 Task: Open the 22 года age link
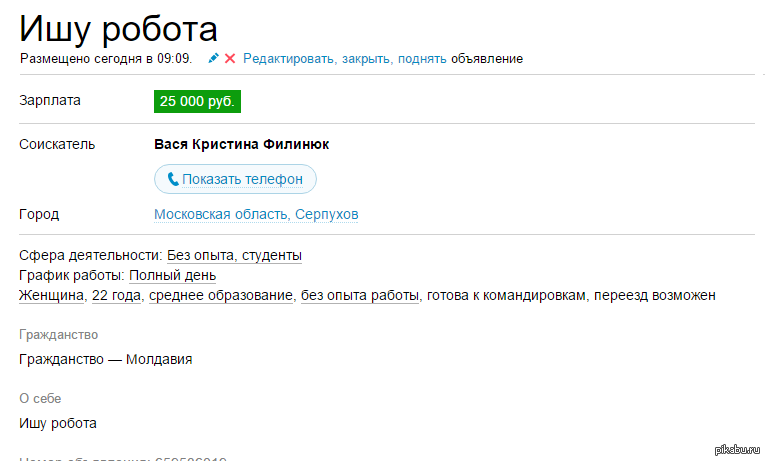117,295
